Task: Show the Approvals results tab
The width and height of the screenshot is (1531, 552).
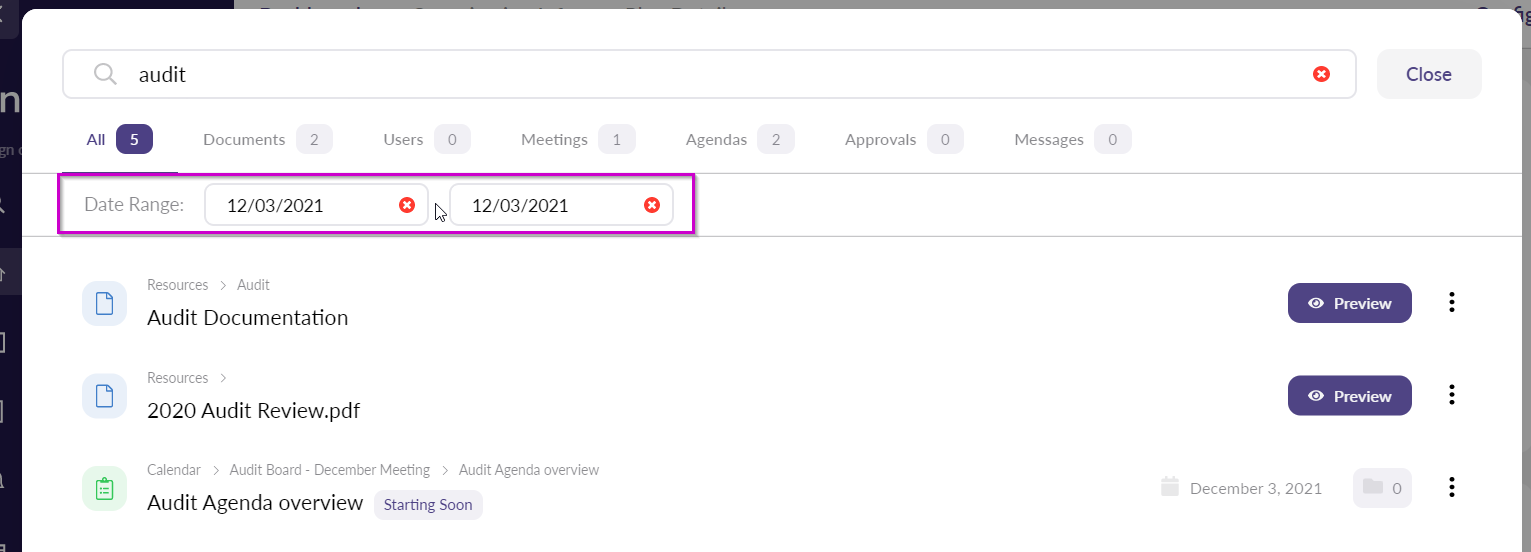Action: (x=902, y=140)
